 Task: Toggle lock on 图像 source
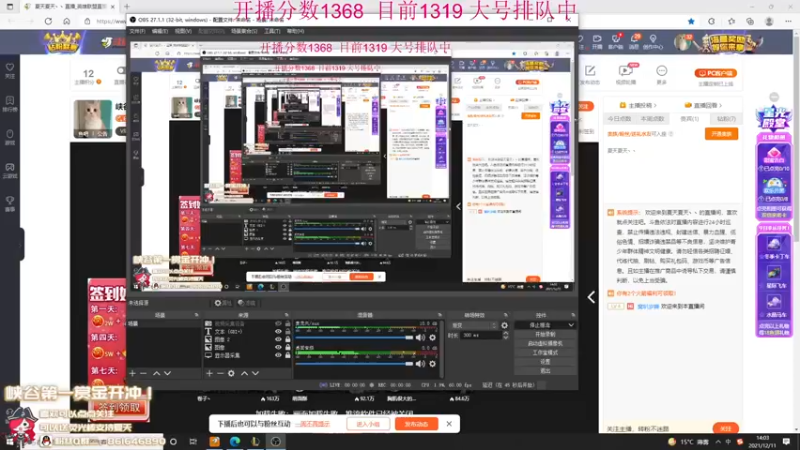click(288, 347)
